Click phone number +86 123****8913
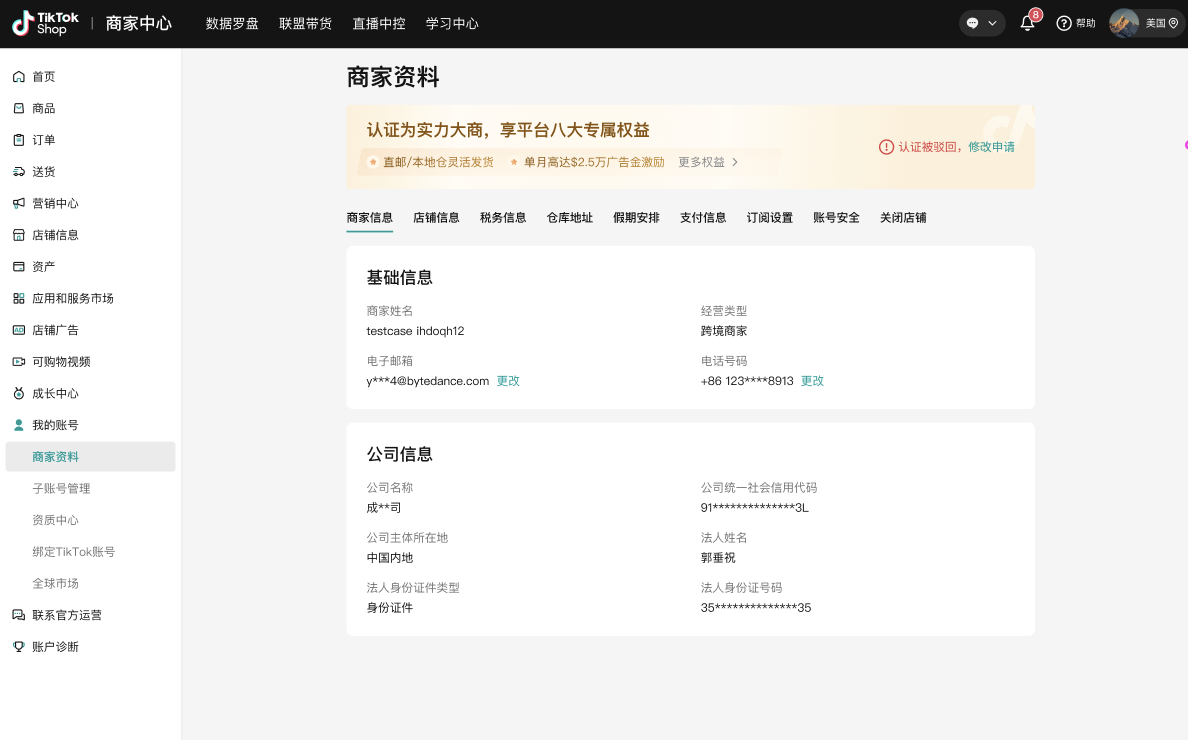 pos(747,381)
